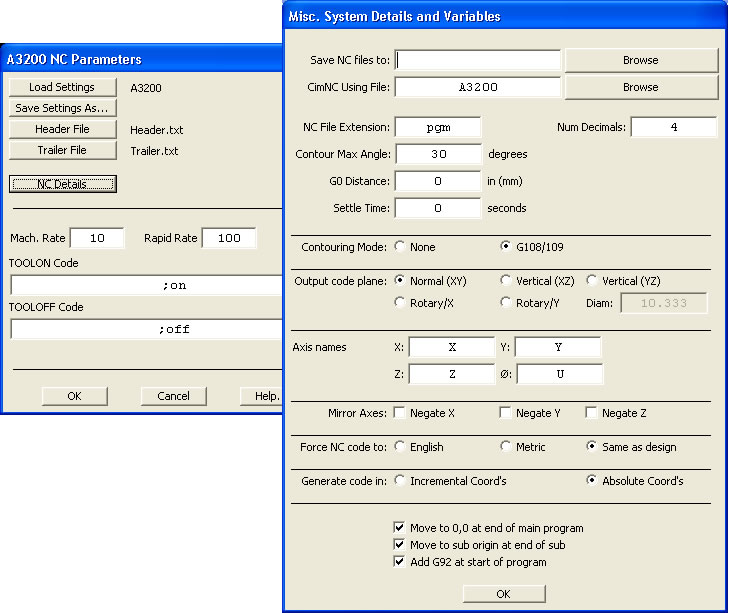Screen dimensions: 736x613
Task: Open Help in A3200 NC Parameters
Action: (x=262, y=396)
